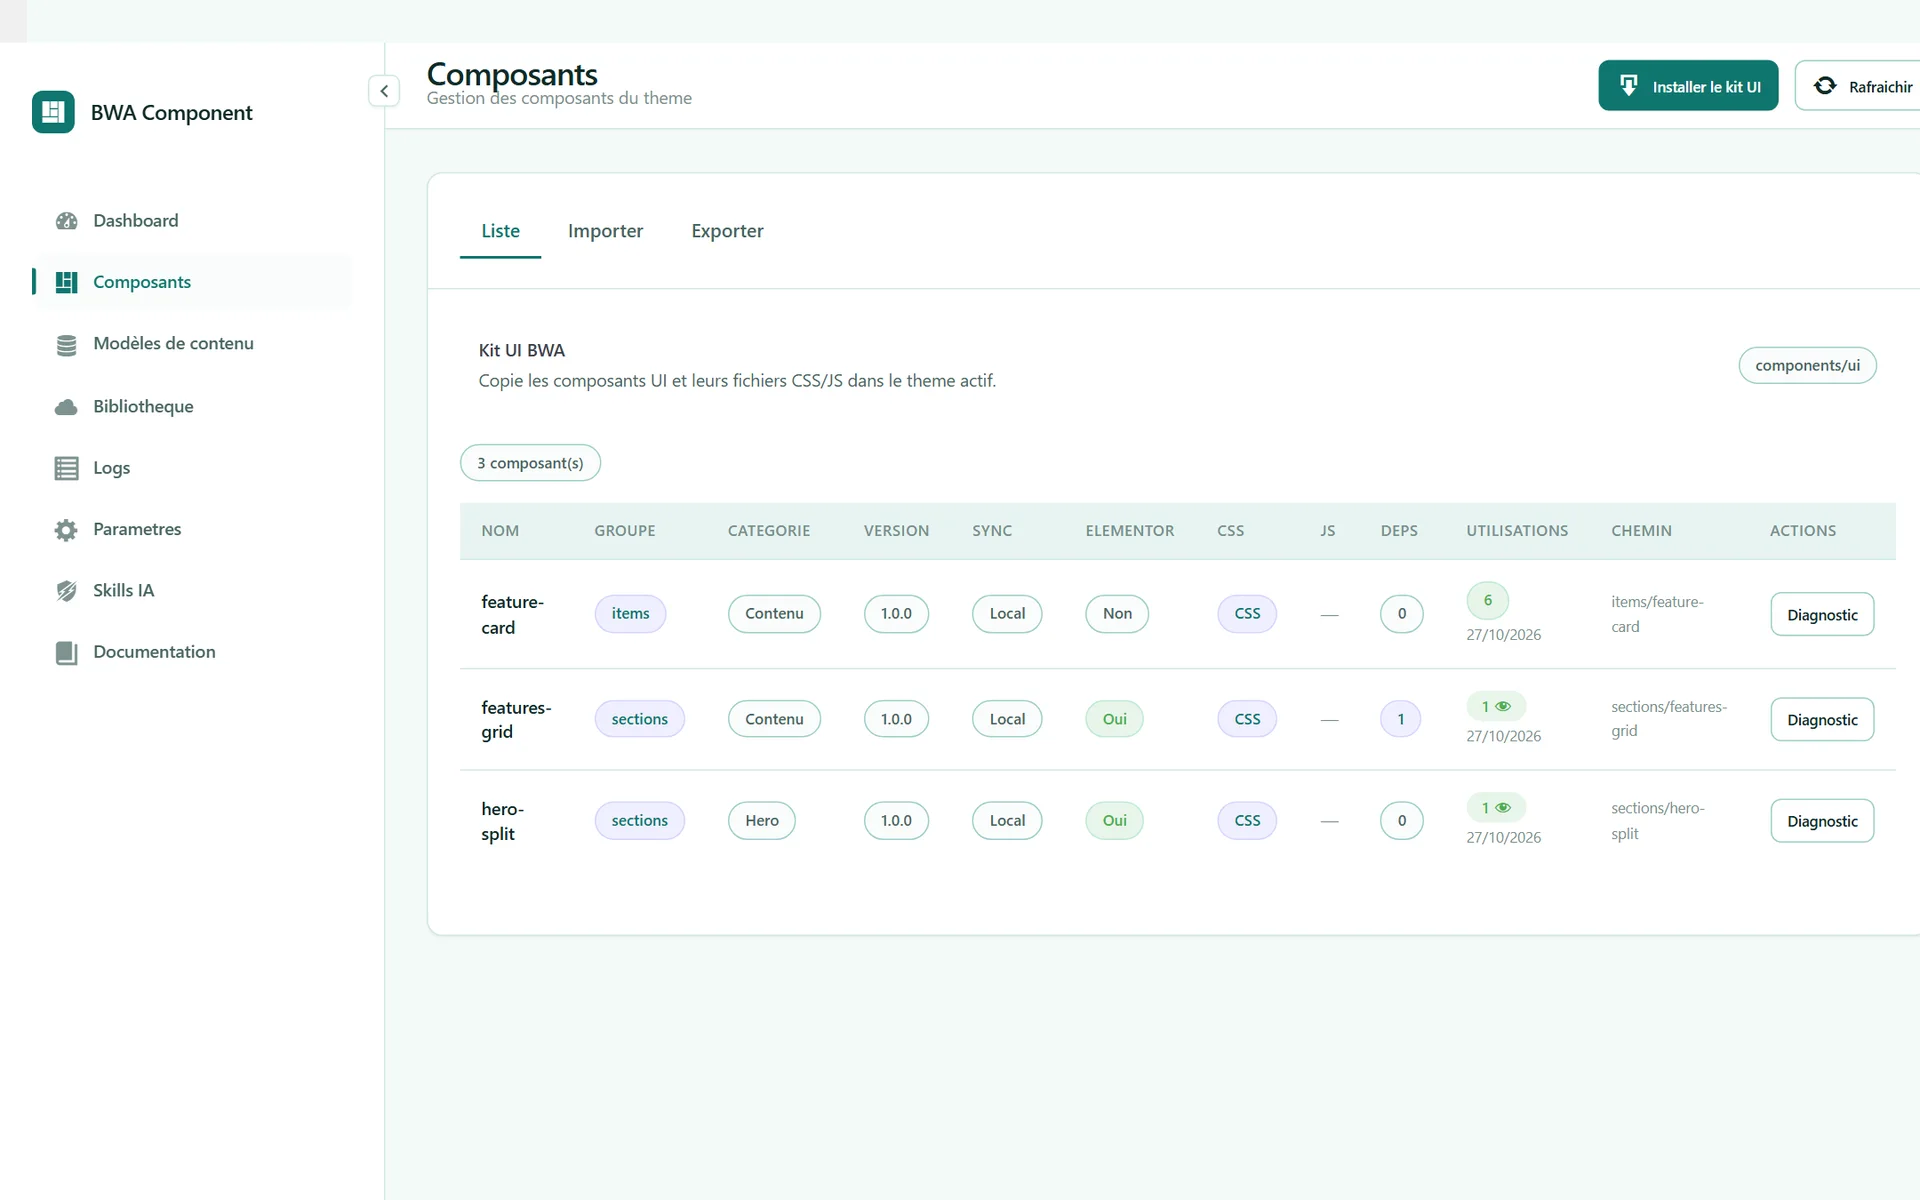
Task: Collapse the sidebar with the chevron button
Action: click(384, 91)
